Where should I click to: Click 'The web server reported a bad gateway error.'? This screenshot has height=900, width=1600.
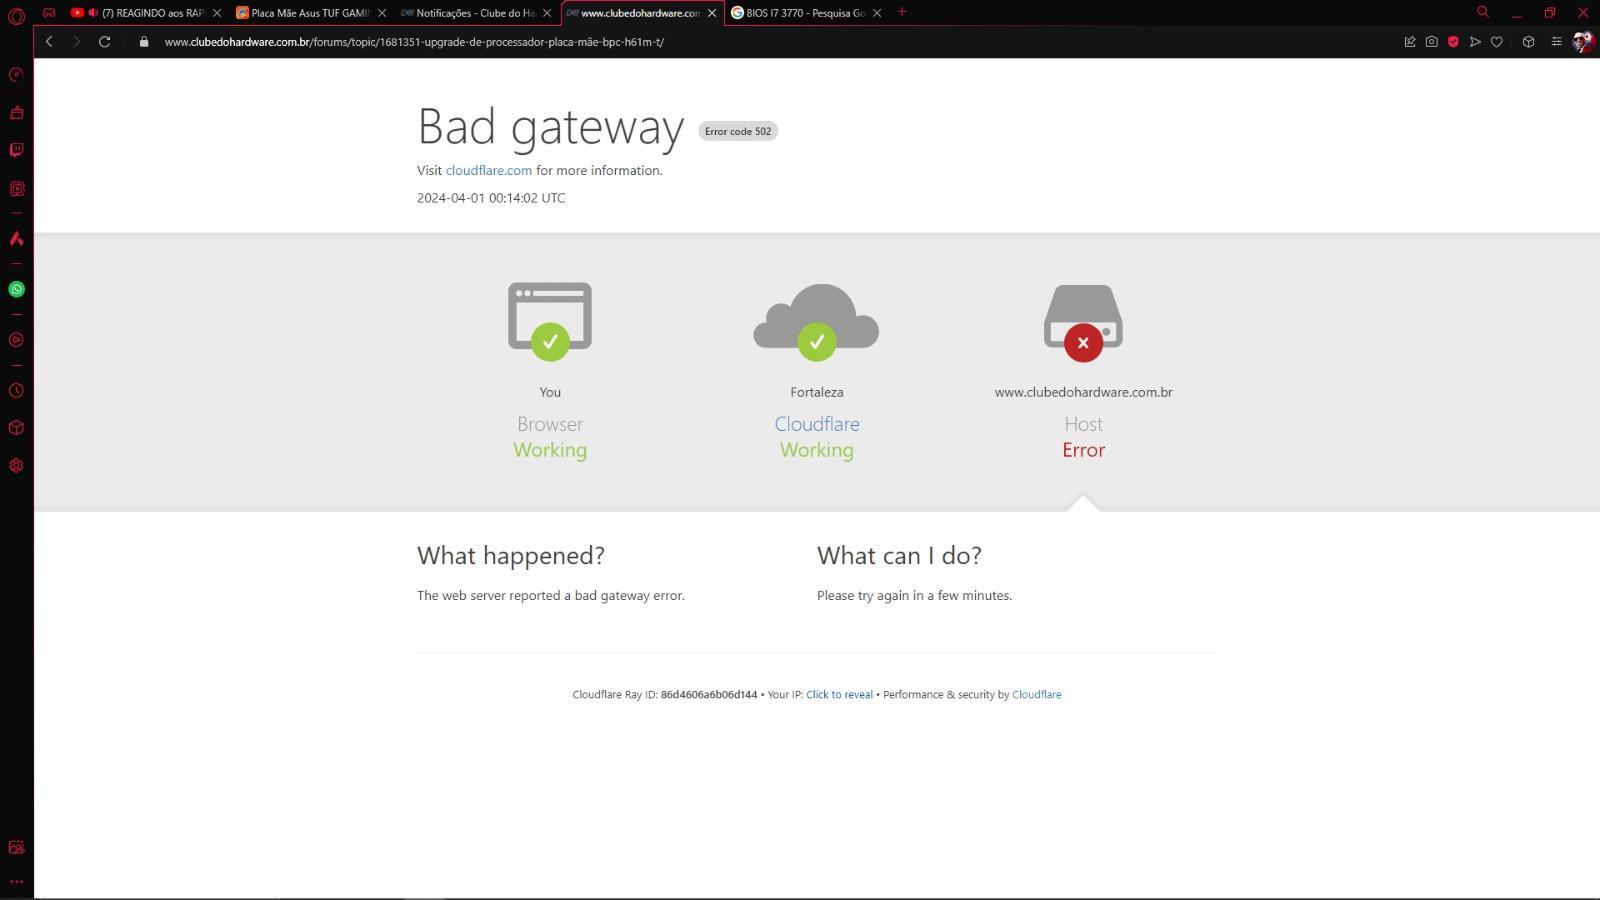pyautogui.click(x=551, y=596)
